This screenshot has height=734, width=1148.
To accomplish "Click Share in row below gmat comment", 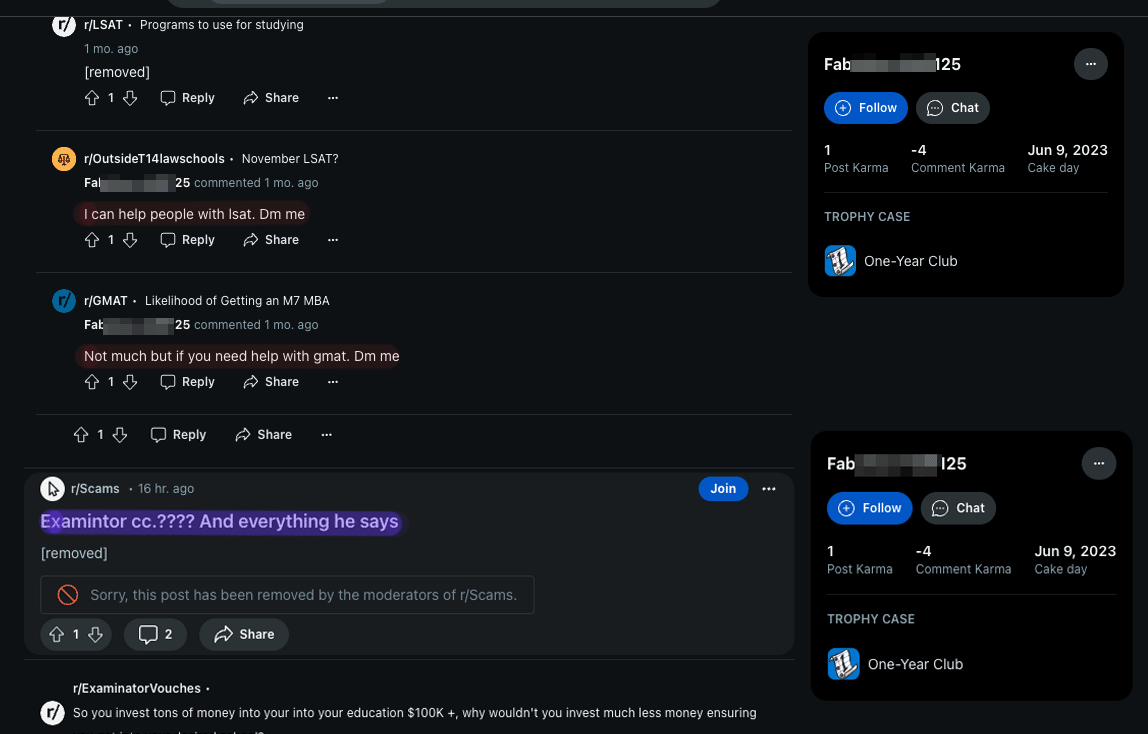I will click(264, 435).
